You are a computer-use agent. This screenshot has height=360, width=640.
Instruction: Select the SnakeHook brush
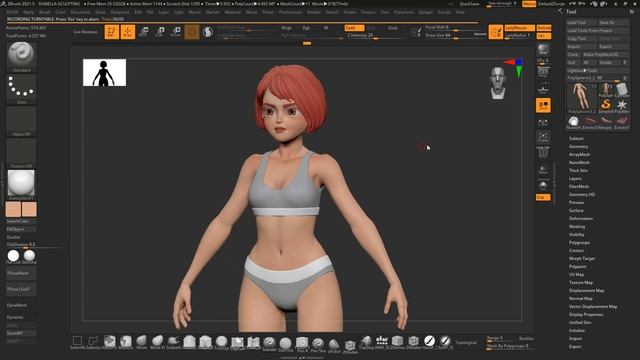(x=173, y=342)
